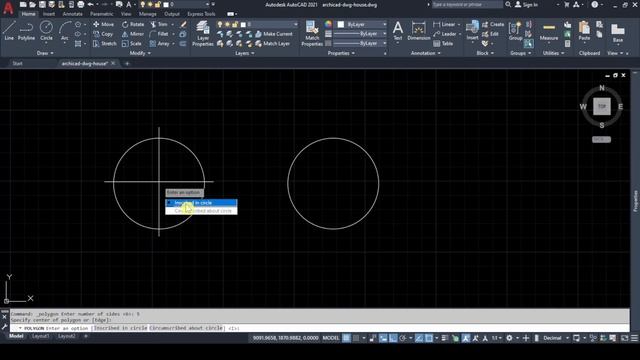Click the Trim tool

[159, 24]
